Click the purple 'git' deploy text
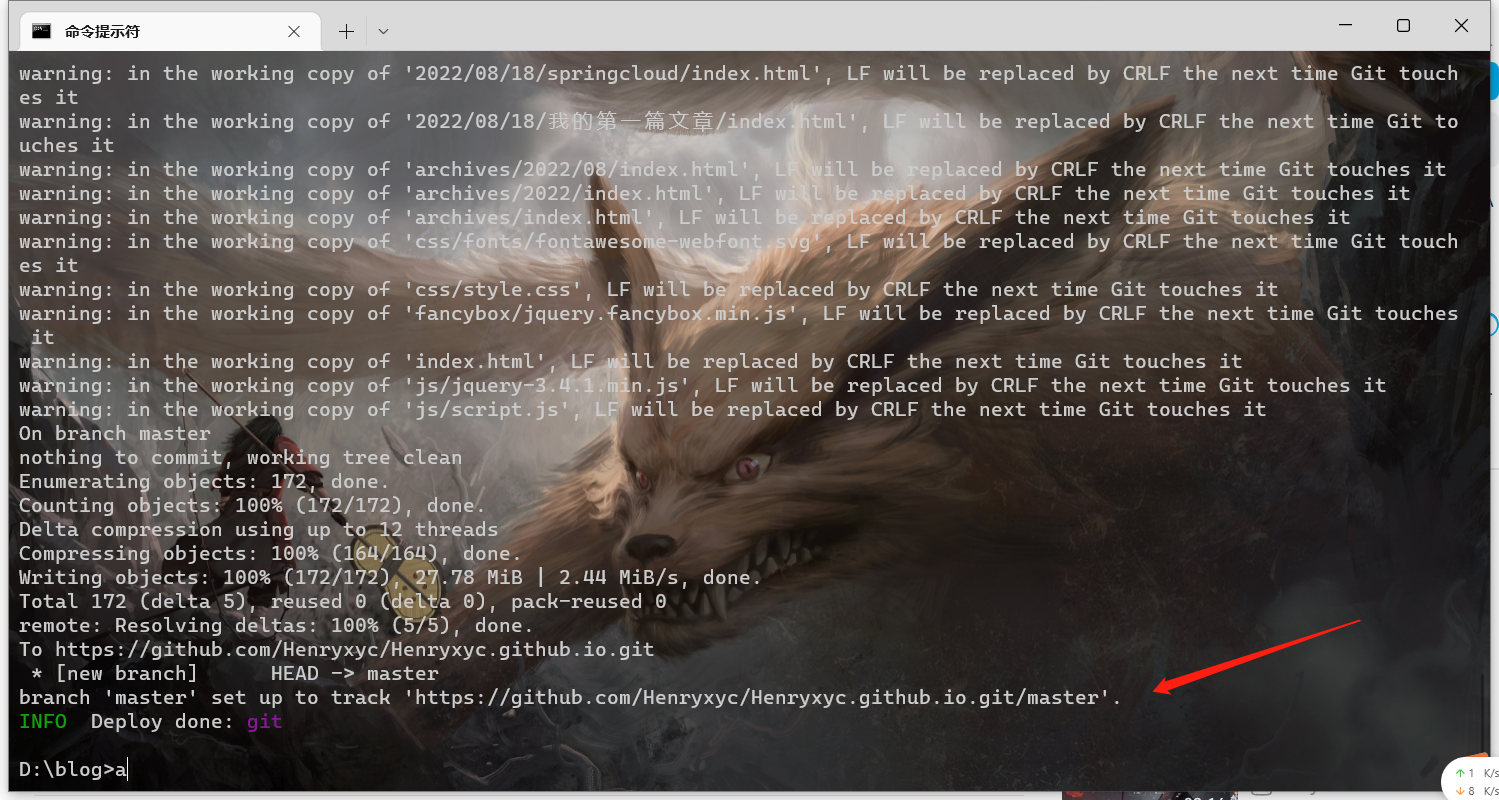The width and height of the screenshot is (1499, 800). (x=265, y=721)
